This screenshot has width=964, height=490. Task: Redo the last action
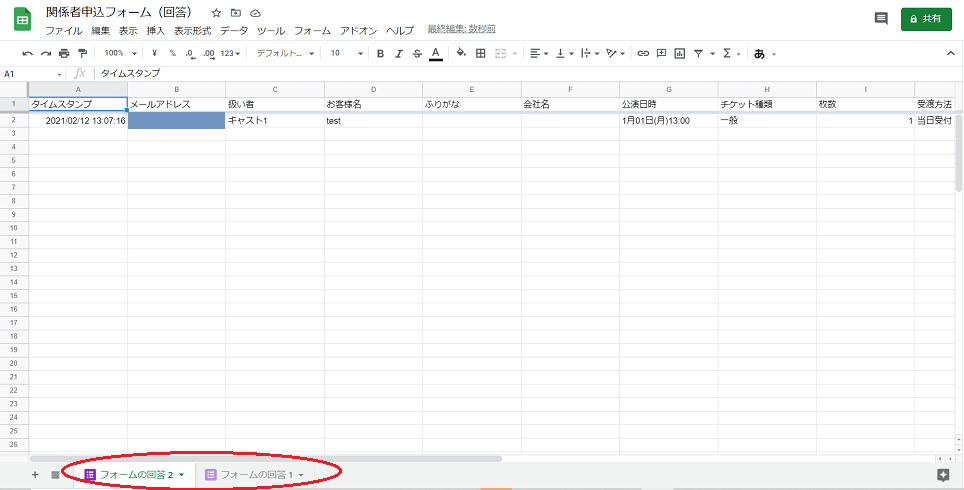(x=45, y=53)
